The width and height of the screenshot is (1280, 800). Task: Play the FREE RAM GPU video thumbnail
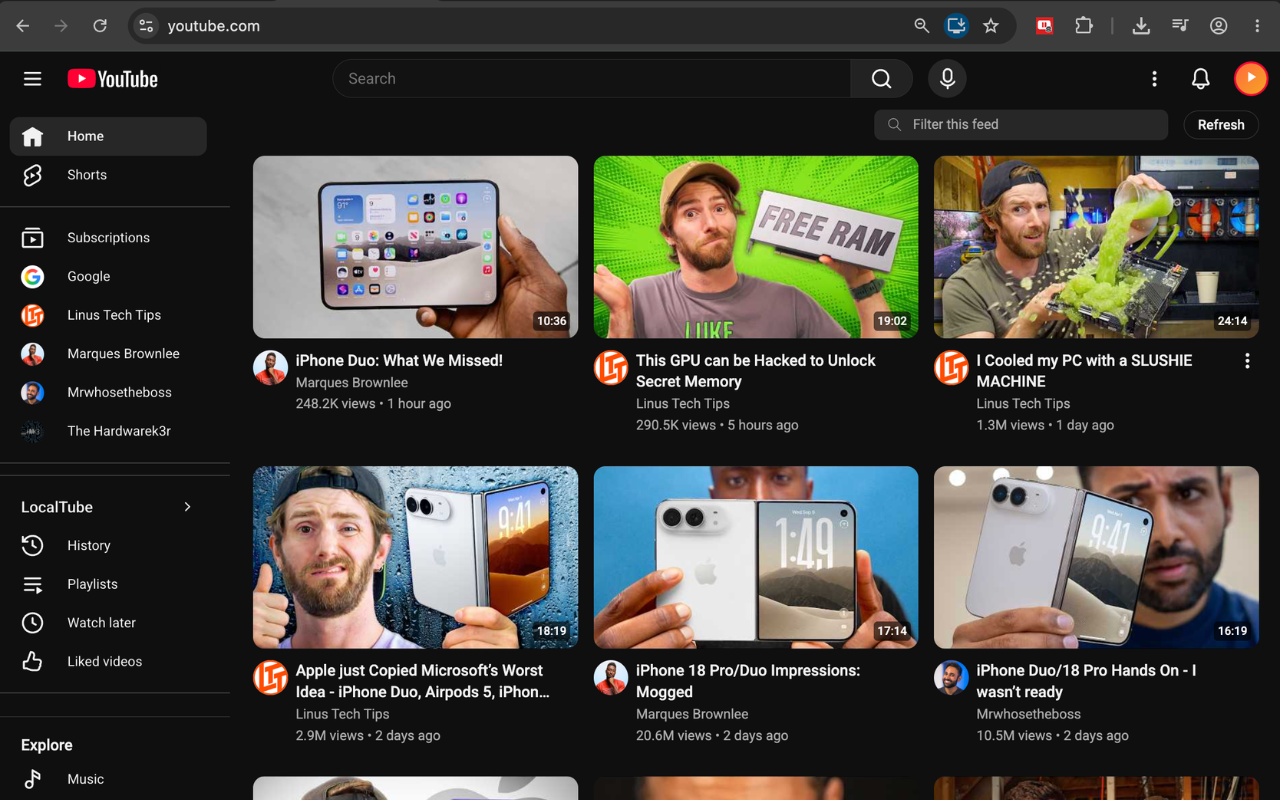pos(756,247)
